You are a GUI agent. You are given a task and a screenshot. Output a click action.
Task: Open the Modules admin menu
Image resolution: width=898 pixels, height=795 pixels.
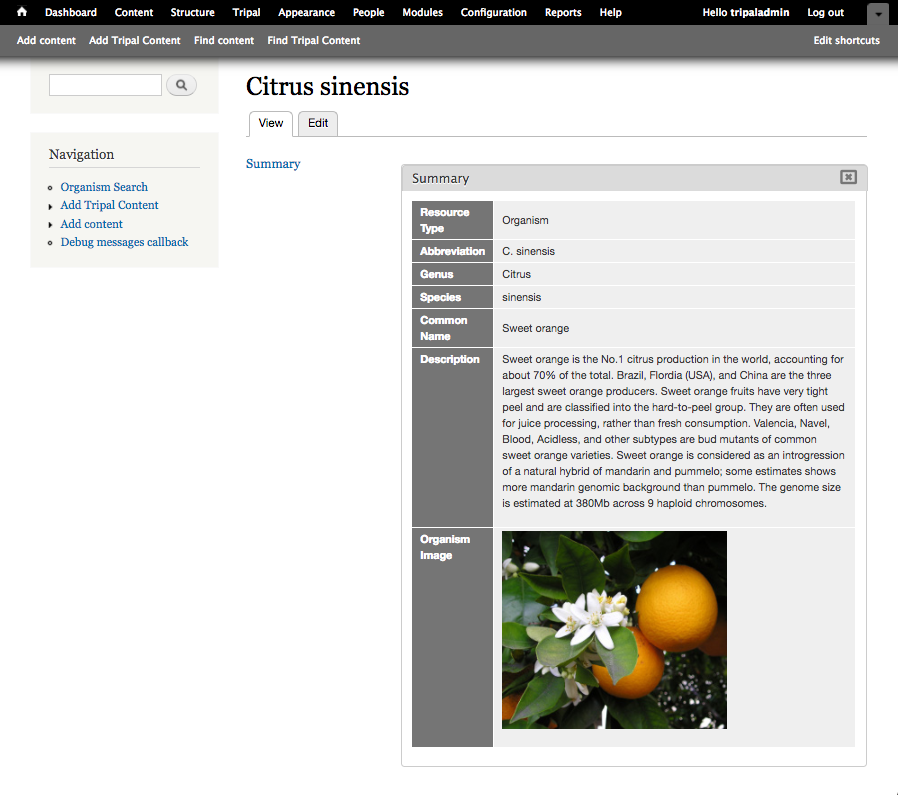click(422, 13)
